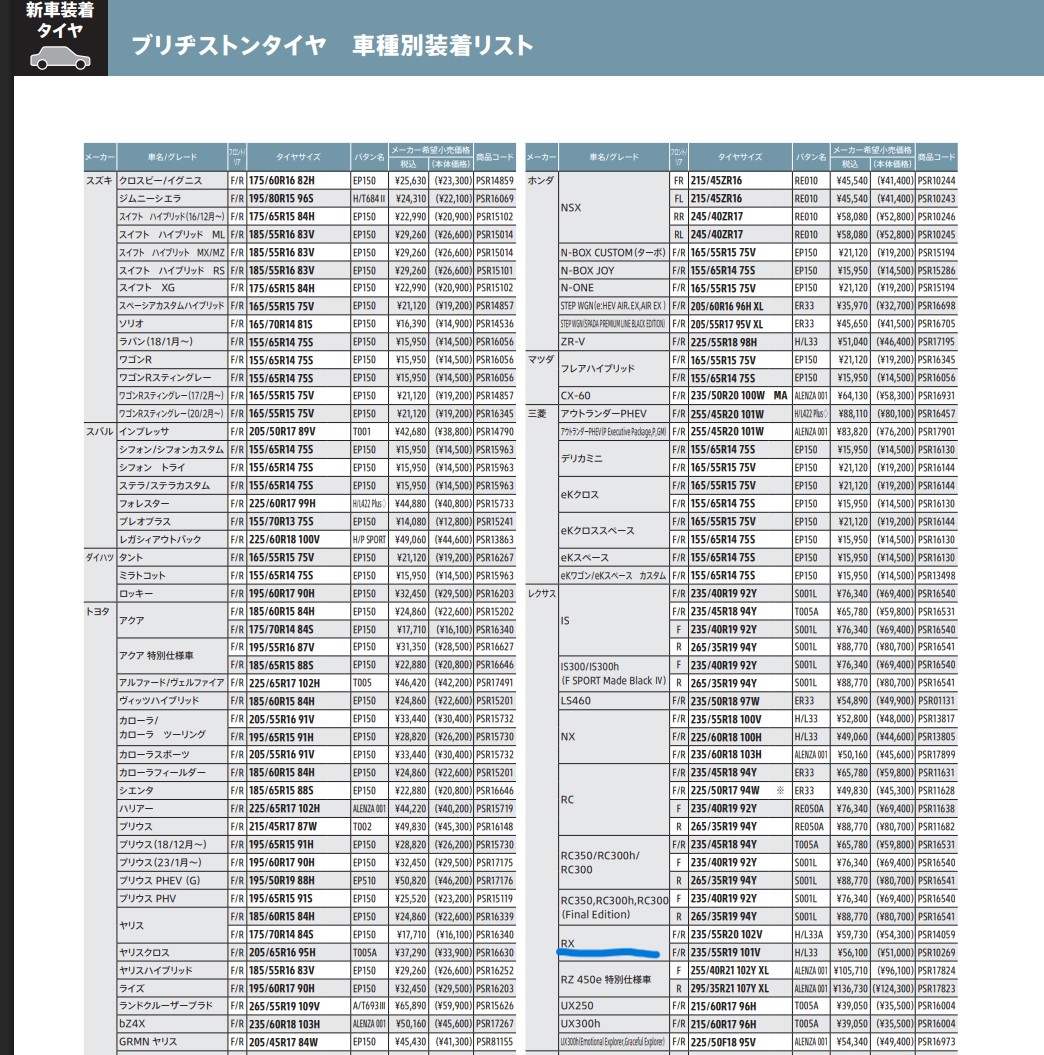Viewport: 1044px width, 1055px height.
Task: Select the NX car name cell
Action: coord(568,737)
